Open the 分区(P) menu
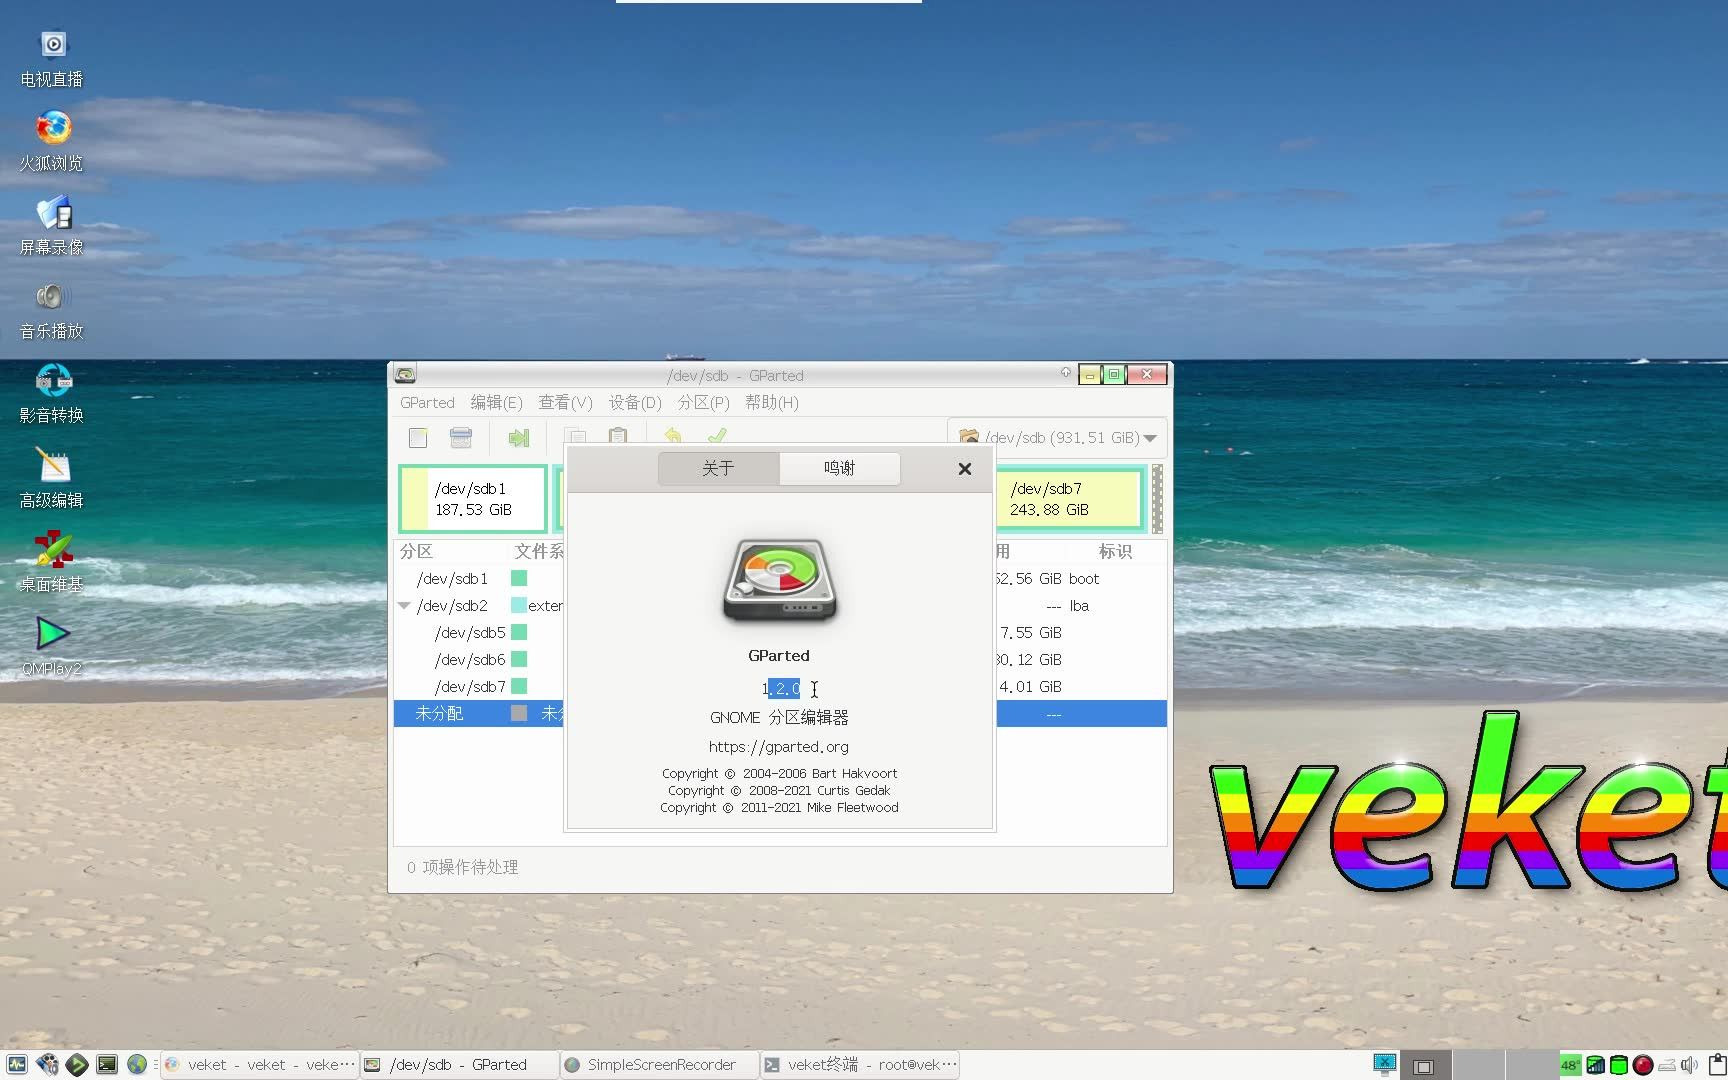 pos(703,403)
